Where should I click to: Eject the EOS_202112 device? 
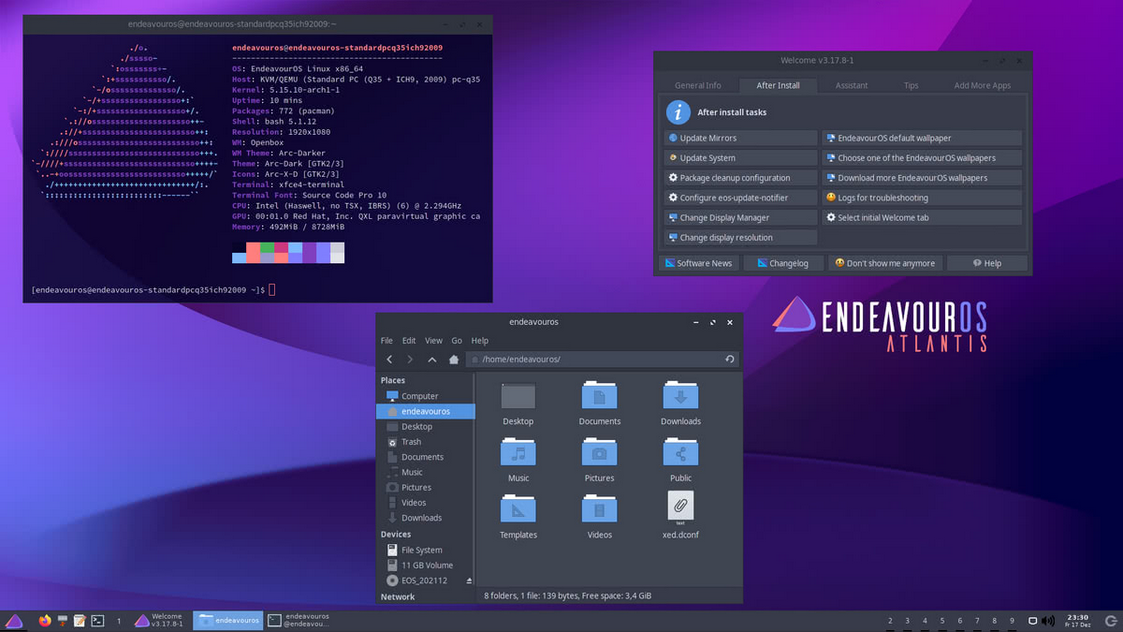tap(469, 581)
